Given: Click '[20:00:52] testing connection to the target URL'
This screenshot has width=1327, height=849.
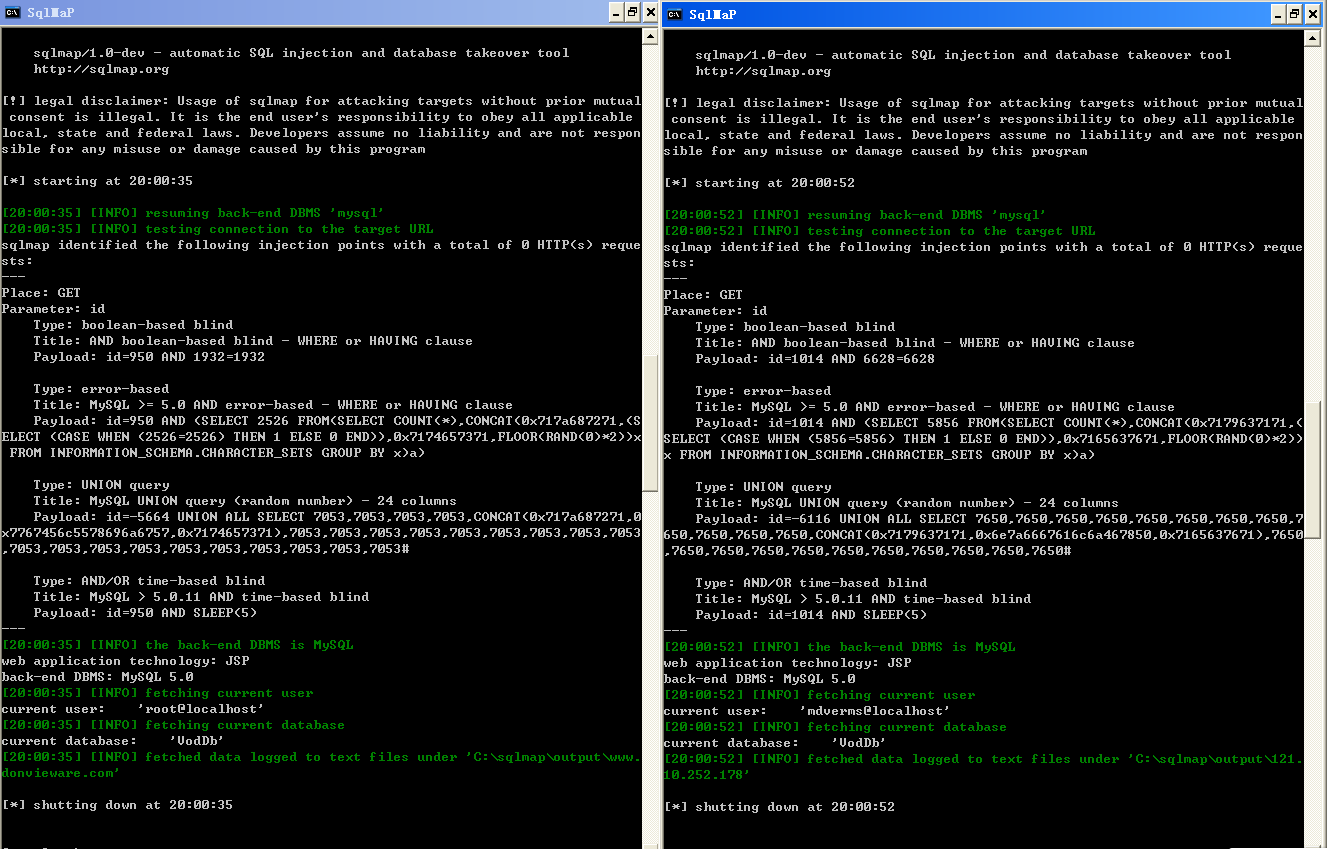Looking at the screenshot, I should (879, 231).
